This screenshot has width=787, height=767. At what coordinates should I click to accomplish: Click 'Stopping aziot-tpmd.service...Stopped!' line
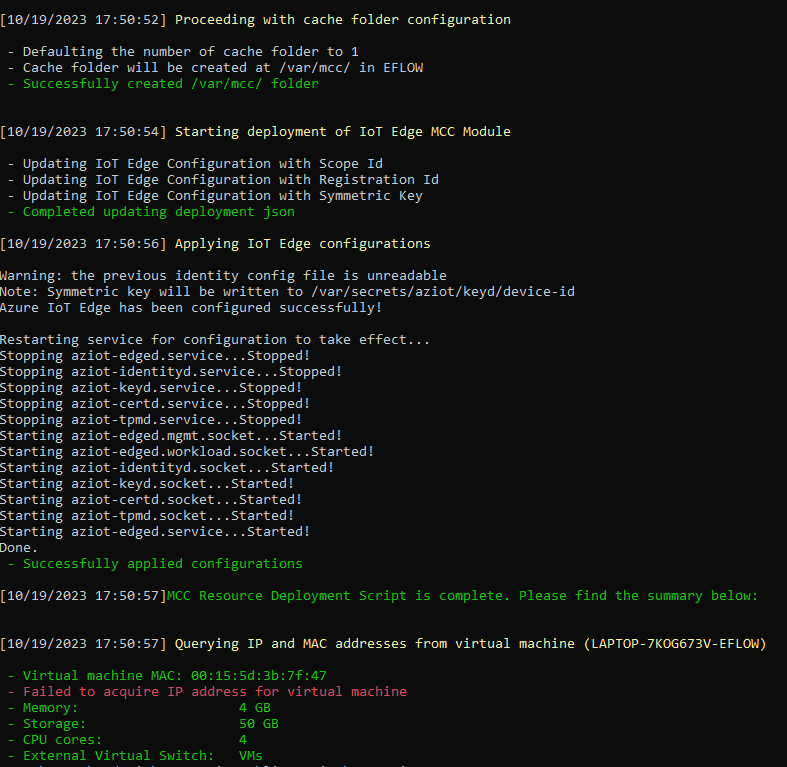click(x=151, y=420)
